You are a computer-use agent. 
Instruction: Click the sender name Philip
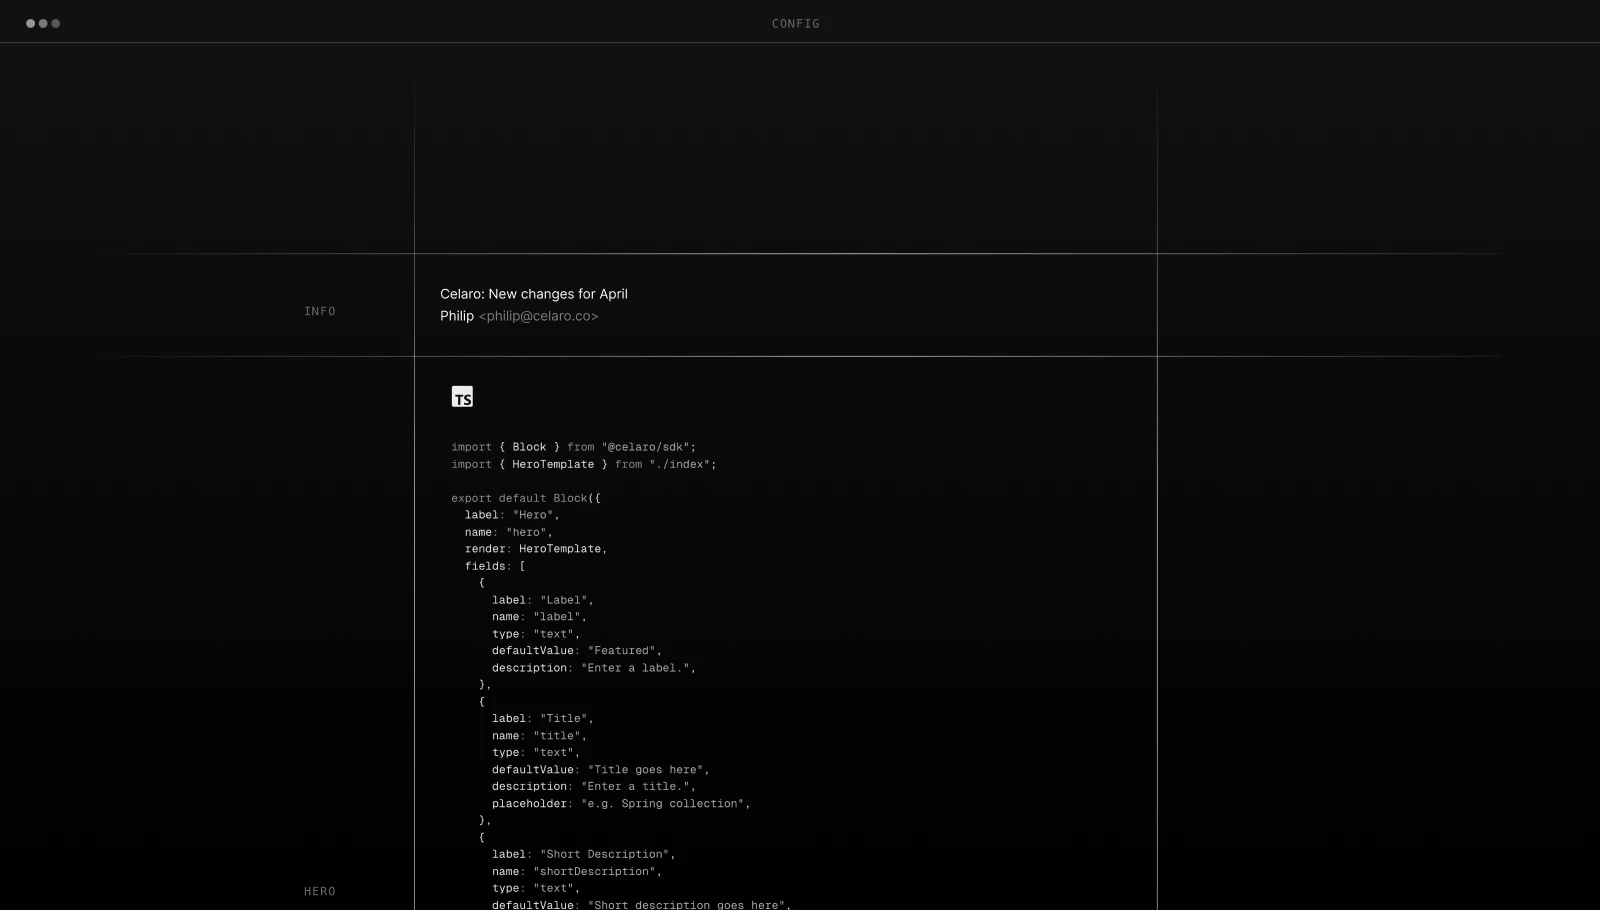[457, 316]
